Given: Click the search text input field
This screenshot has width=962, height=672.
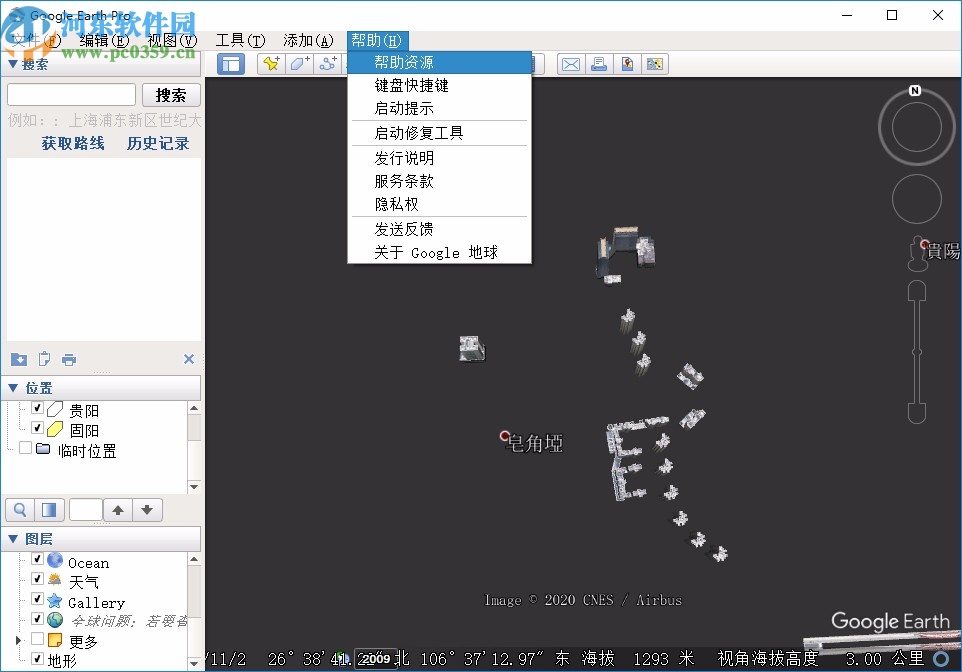Looking at the screenshot, I should (x=71, y=95).
